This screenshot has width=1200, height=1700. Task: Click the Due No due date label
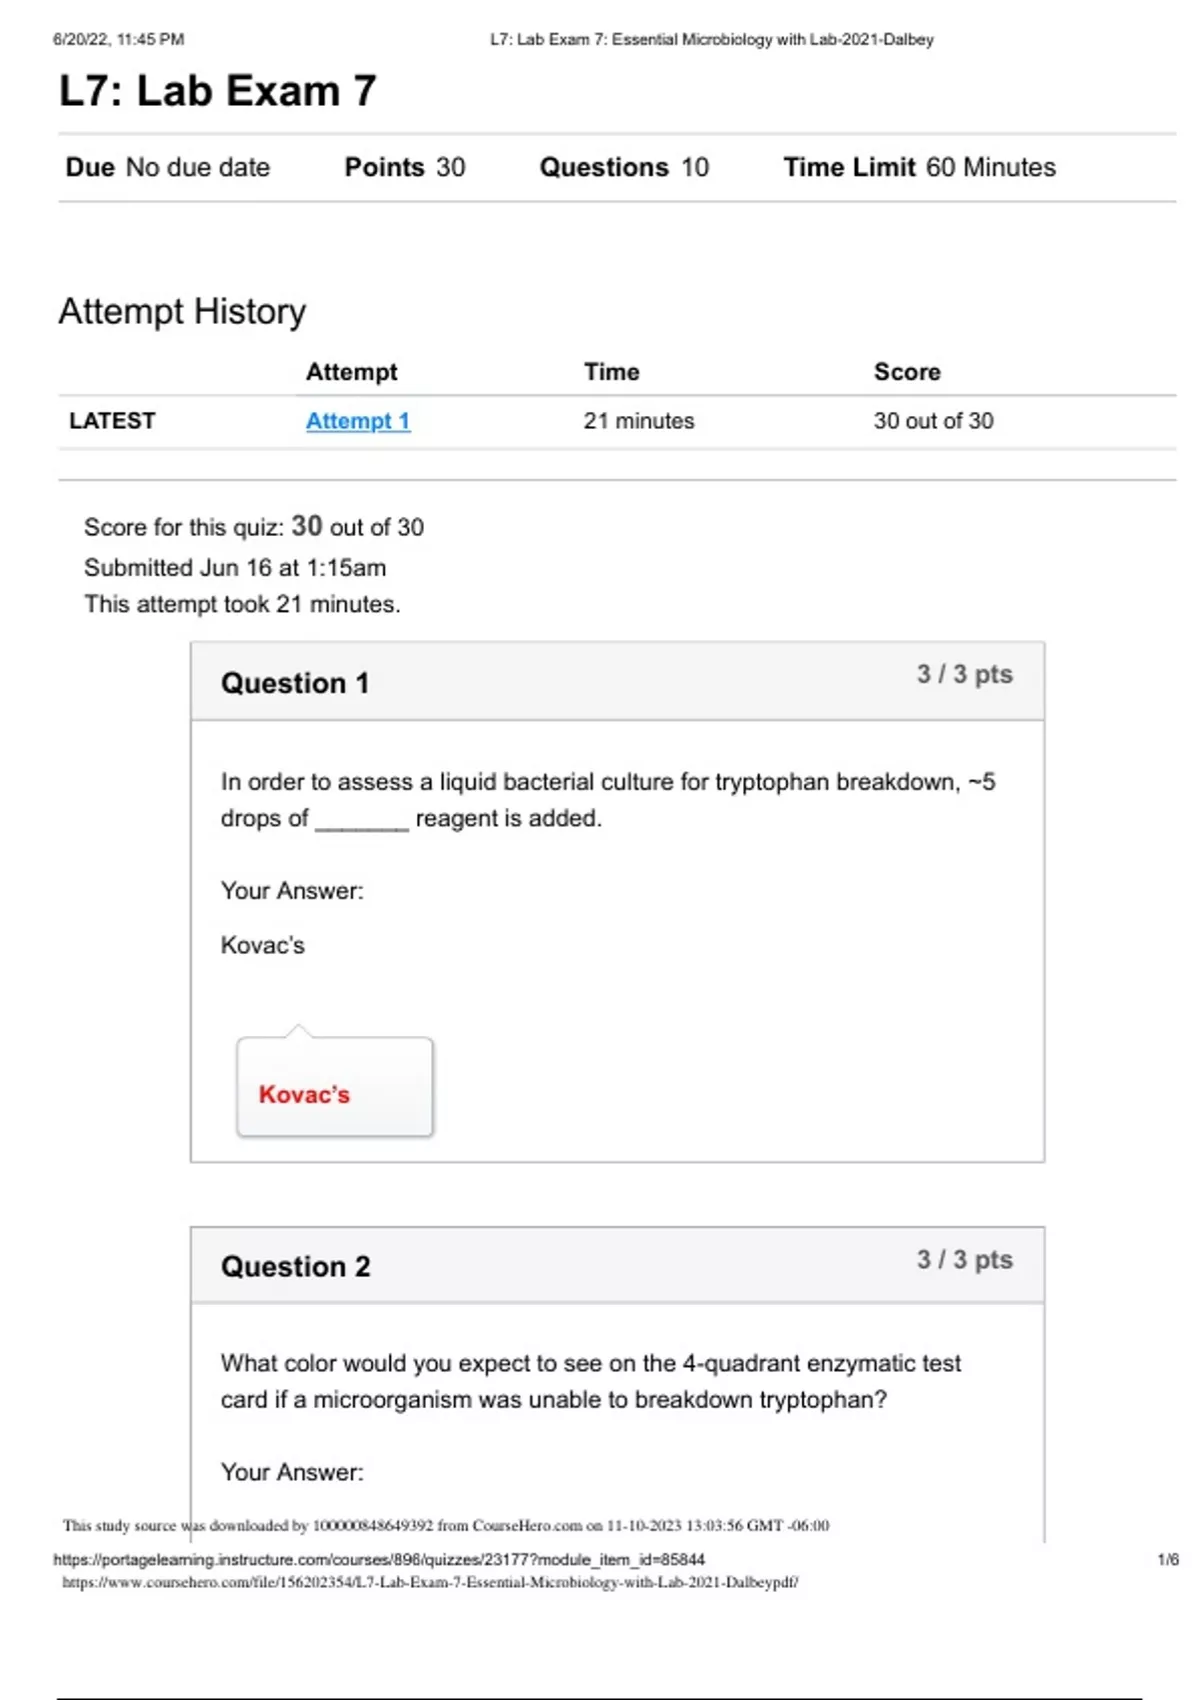click(x=168, y=167)
